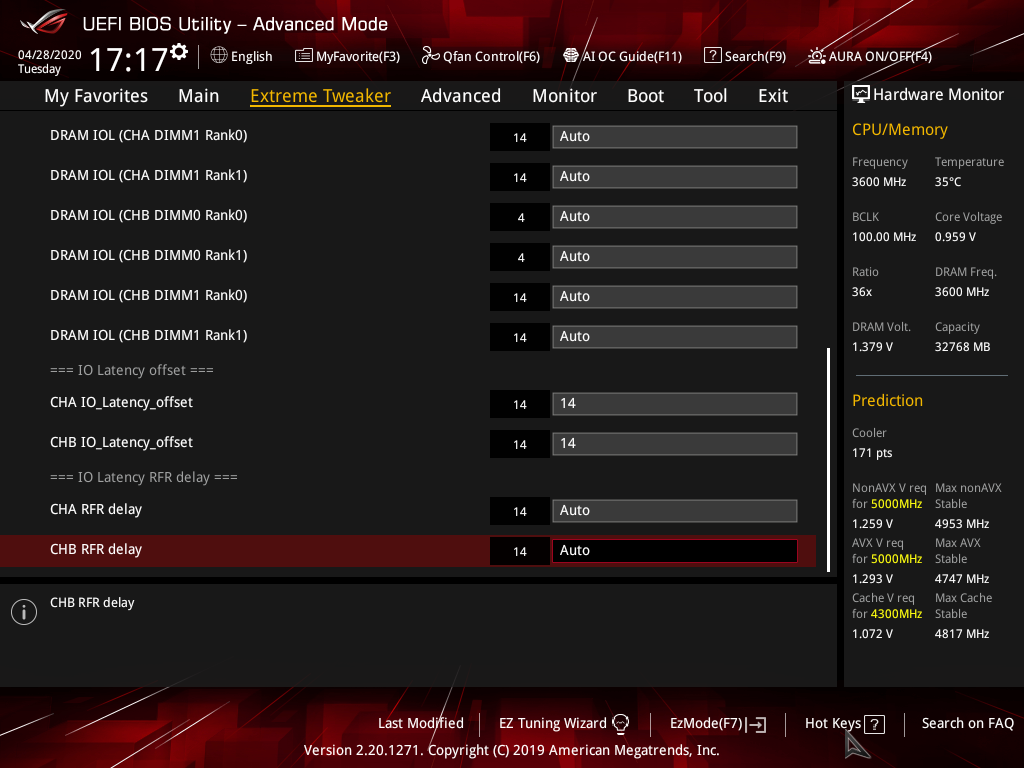Click DRAM Volt. 1.379 V value
This screenshot has height=768, width=1024.
[872, 347]
